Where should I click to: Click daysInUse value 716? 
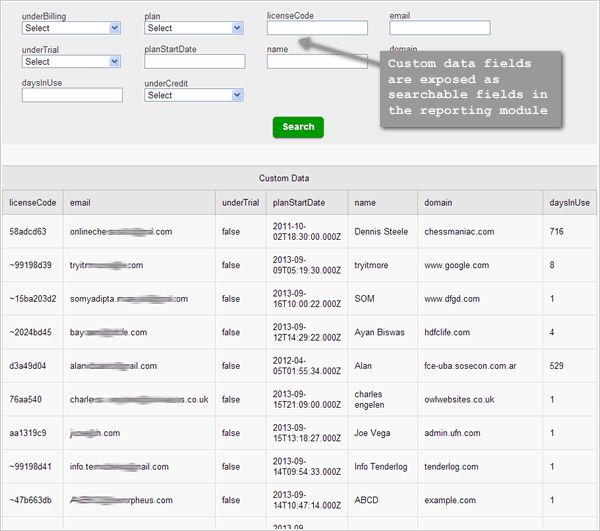(556, 231)
